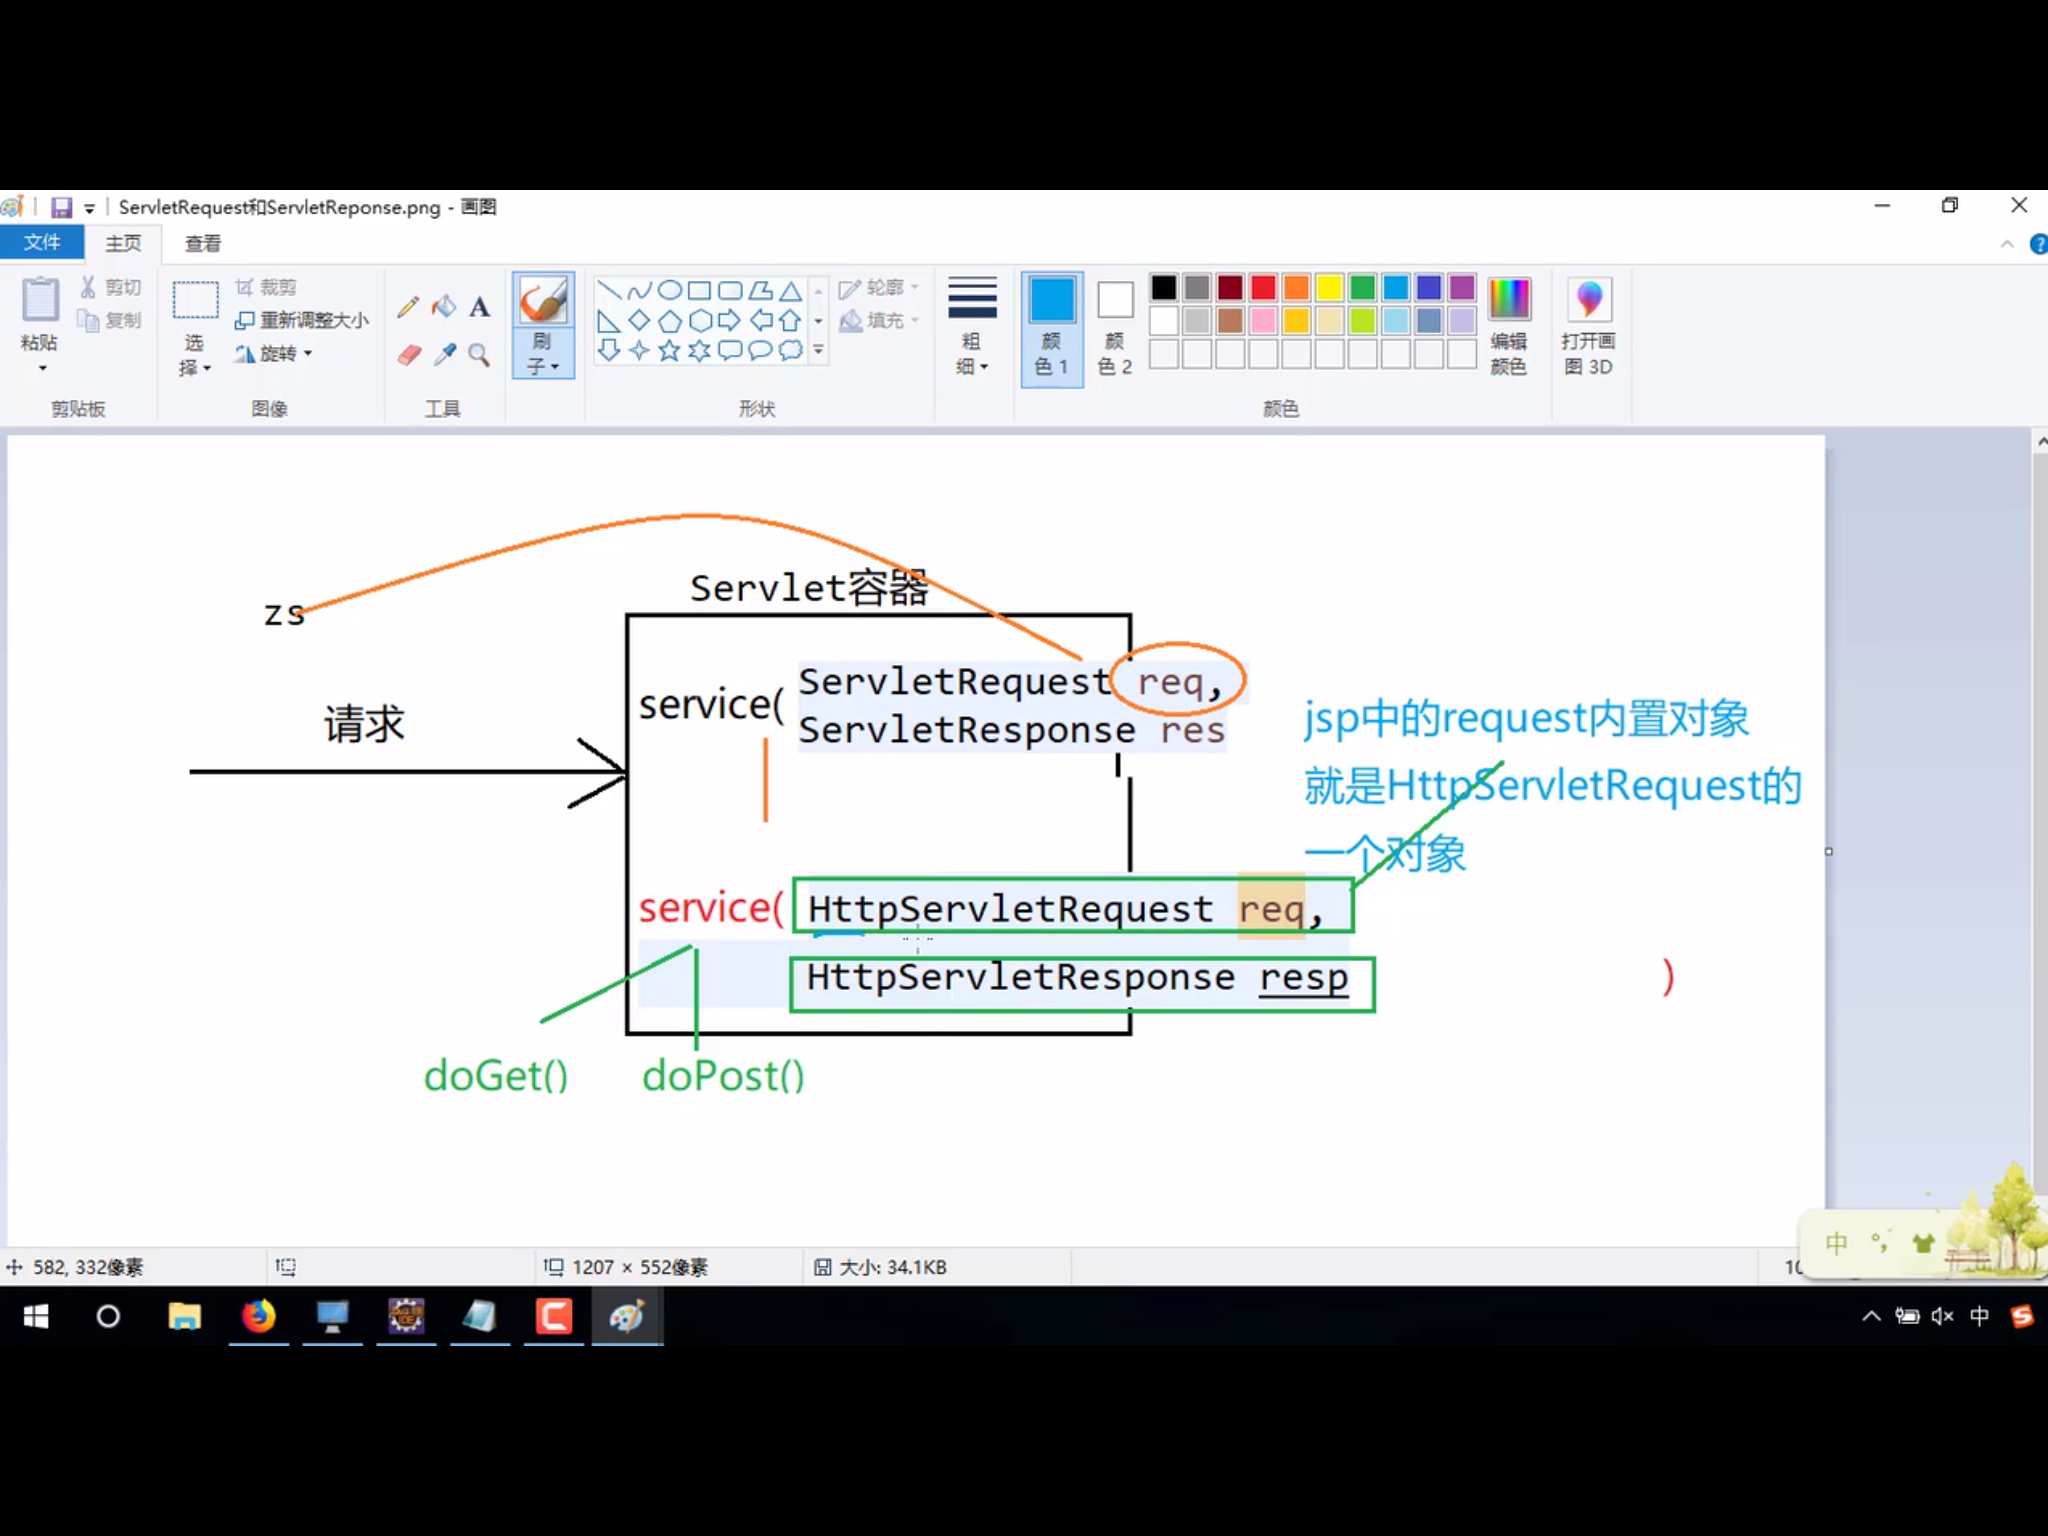The height and width of the screenshot is (1536, 2048).
Task: Open the Select dropdown menu
Action: point(195,355)
